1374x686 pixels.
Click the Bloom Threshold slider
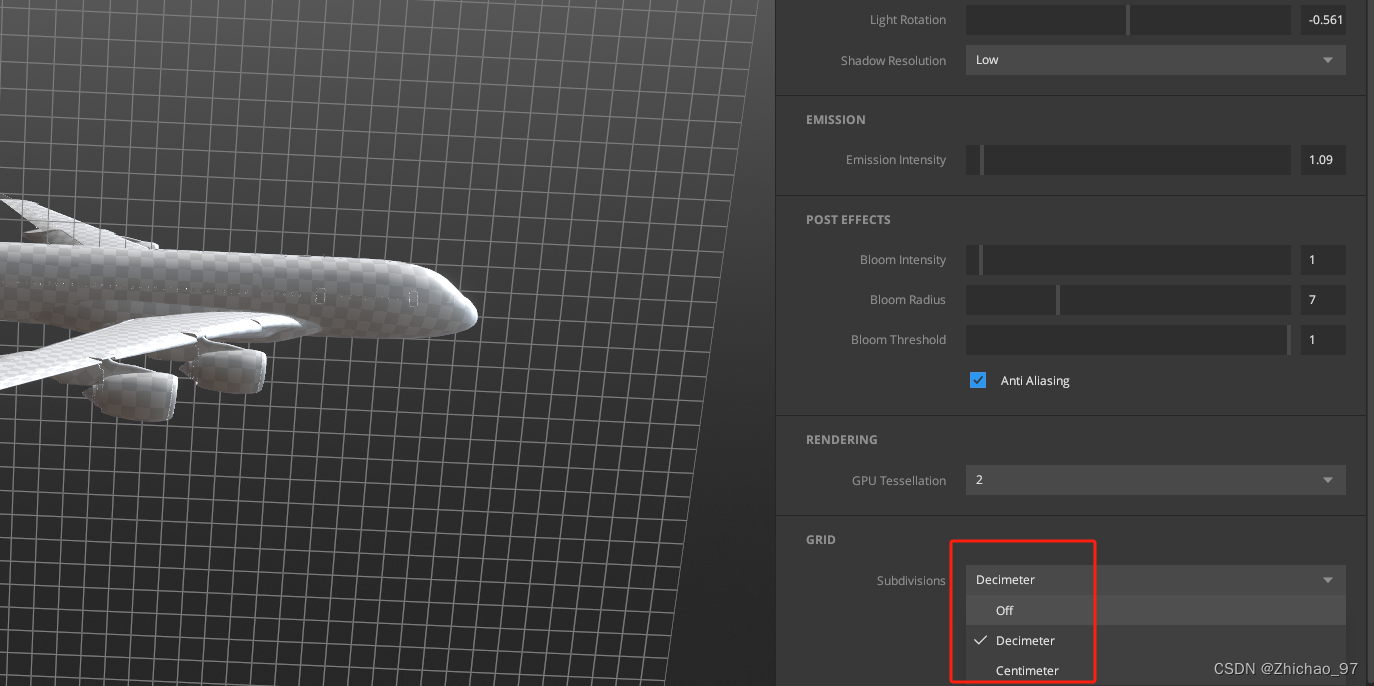pyautogui.click(x=1127, y=339)
